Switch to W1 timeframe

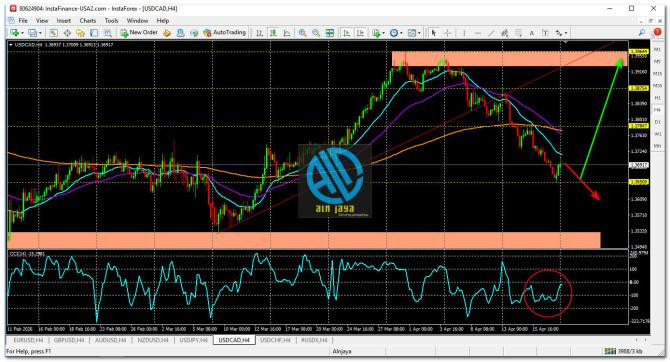coord(658,134)
